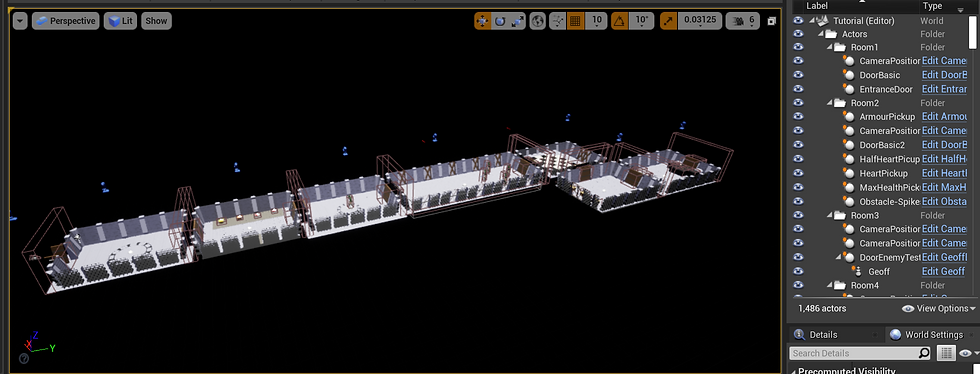
Task: Collapse the Room3 folder
Action: [830, 215]
